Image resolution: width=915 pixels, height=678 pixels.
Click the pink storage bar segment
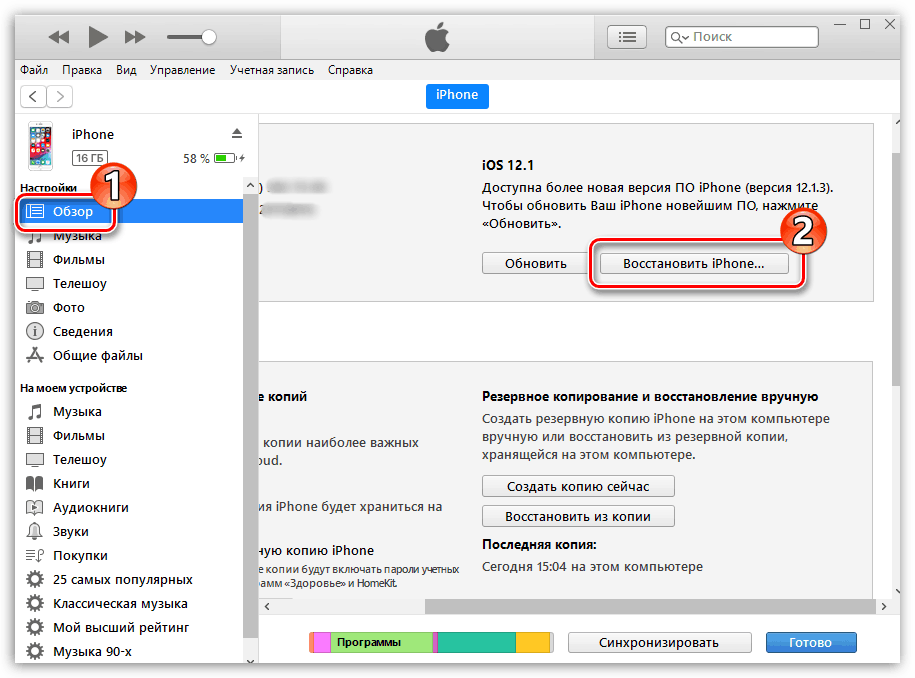[322, 642]
